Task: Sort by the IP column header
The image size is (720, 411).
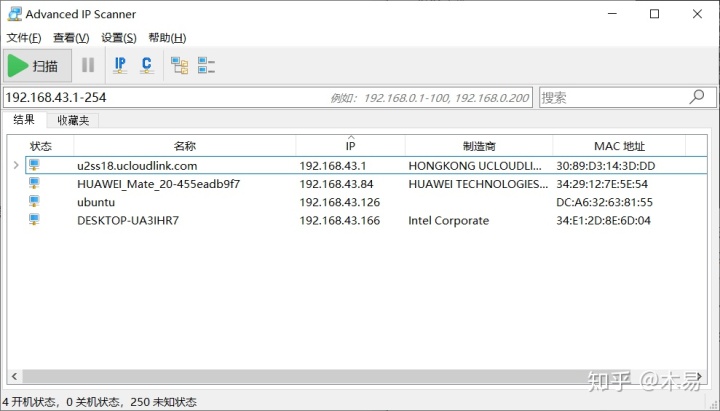Action: [x=350, y=146]
